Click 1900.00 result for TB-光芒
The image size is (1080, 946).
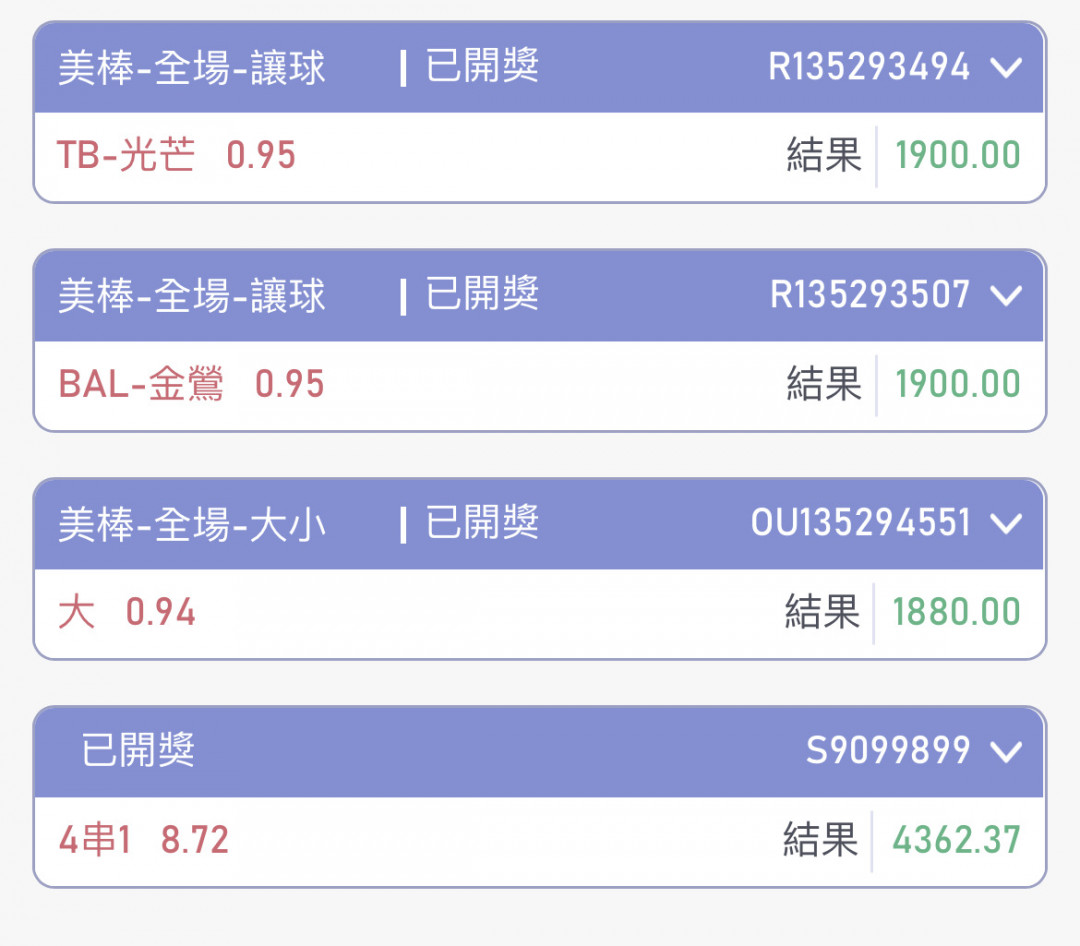(x=957, y=156)
